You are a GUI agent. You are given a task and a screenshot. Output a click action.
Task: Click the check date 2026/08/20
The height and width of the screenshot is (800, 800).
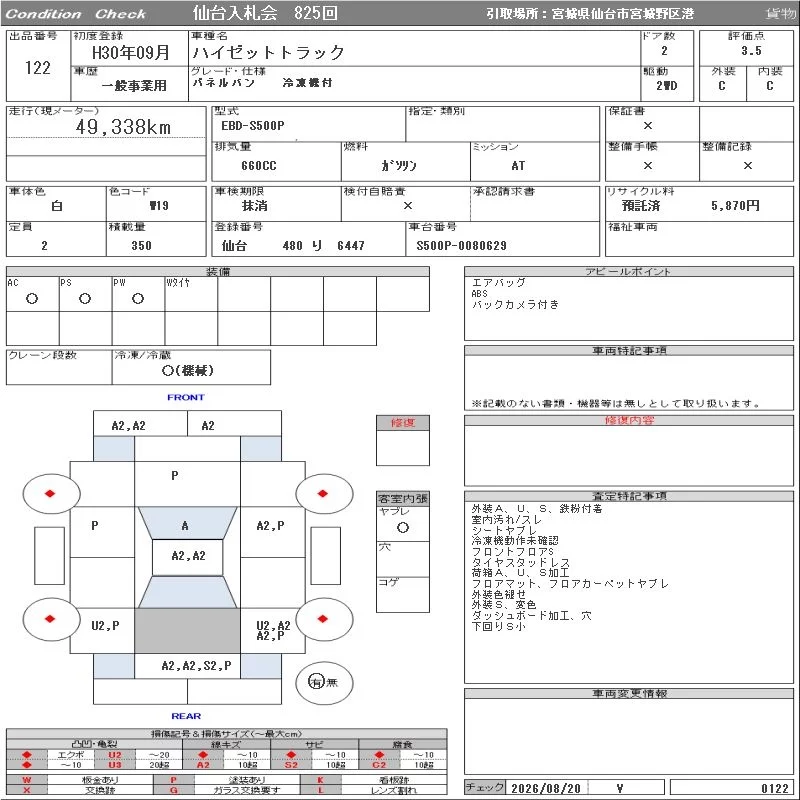click(x=546, y=788)
